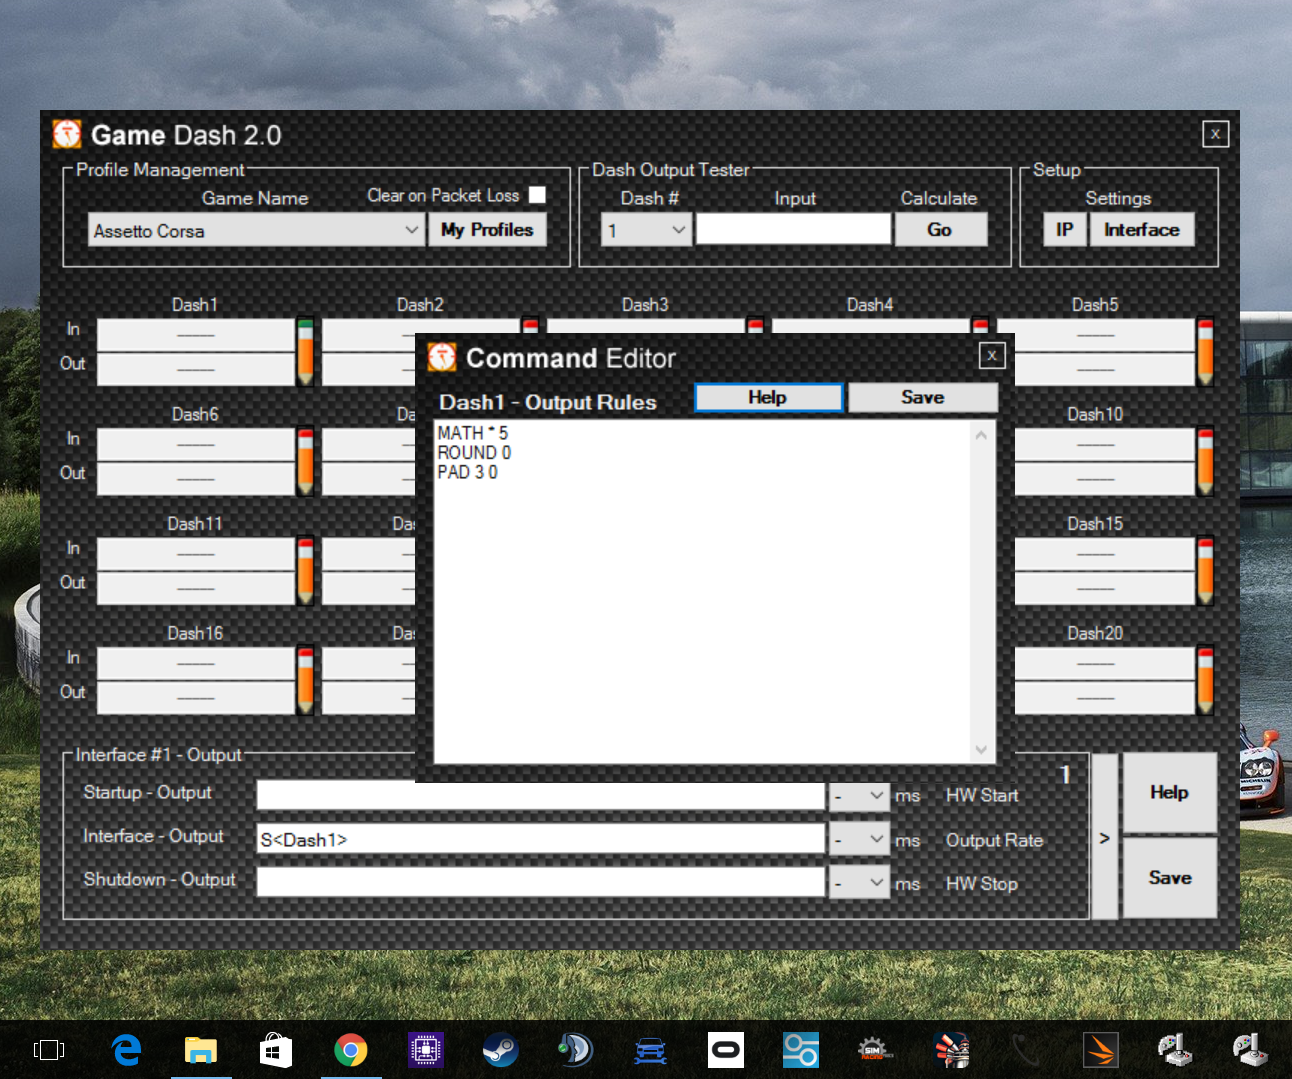Launch Microsoft Edge from the taskbar
The height and width of the screenshot is (1079, 1292).
click(126, 1050)
